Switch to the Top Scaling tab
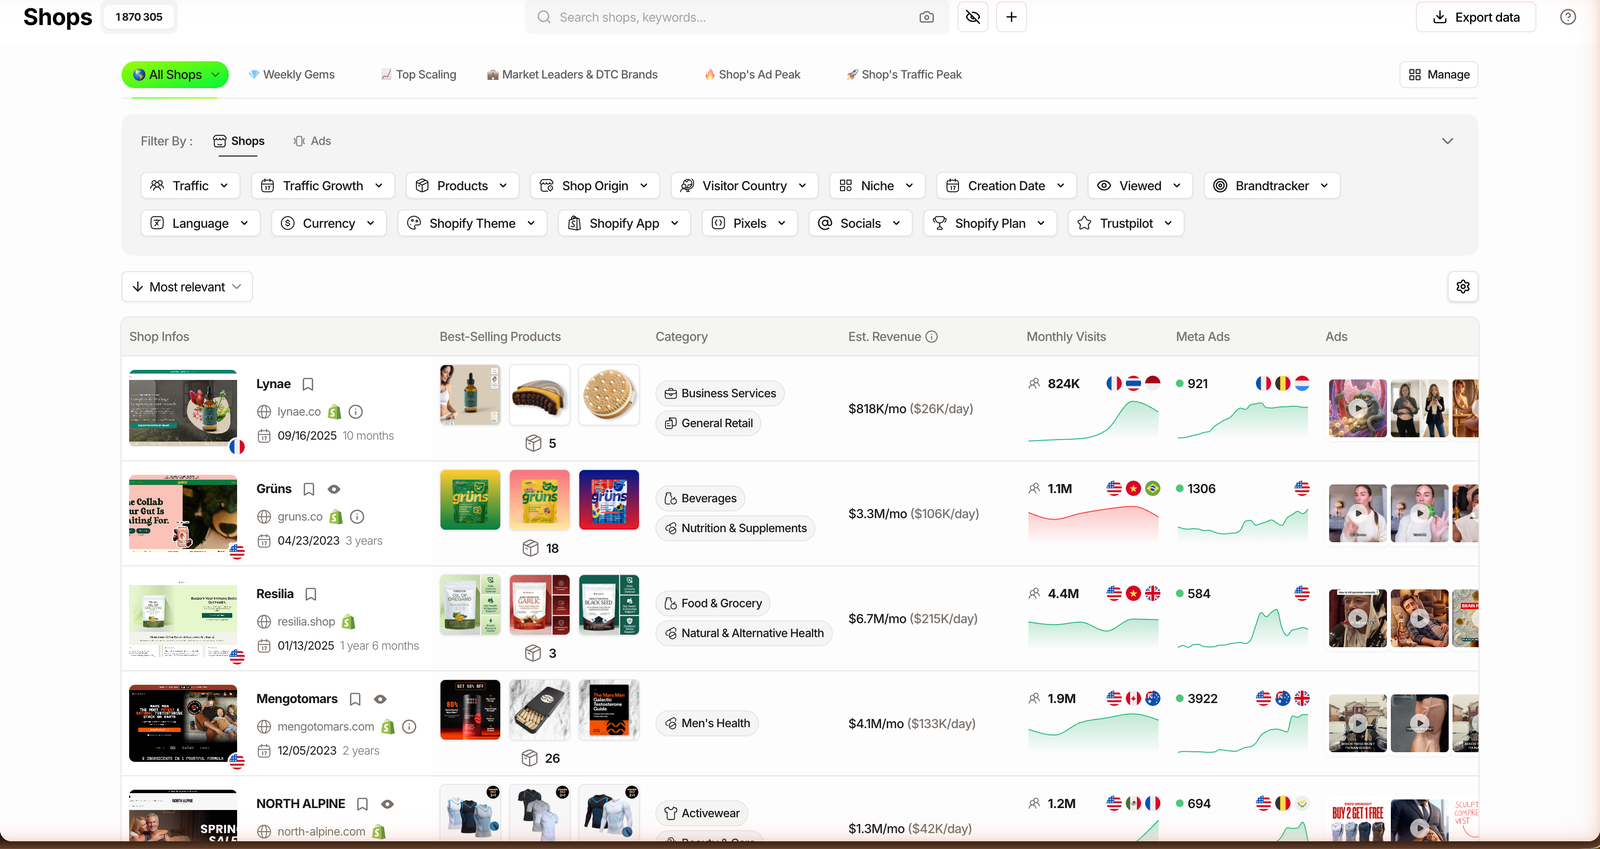 click(418, 75)
